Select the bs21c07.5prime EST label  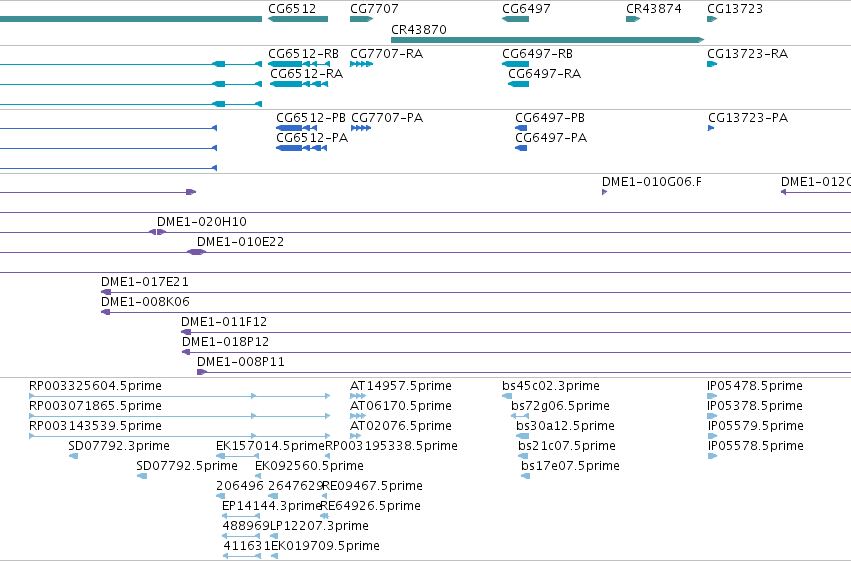pyautogui.click(x=567, y=447)
